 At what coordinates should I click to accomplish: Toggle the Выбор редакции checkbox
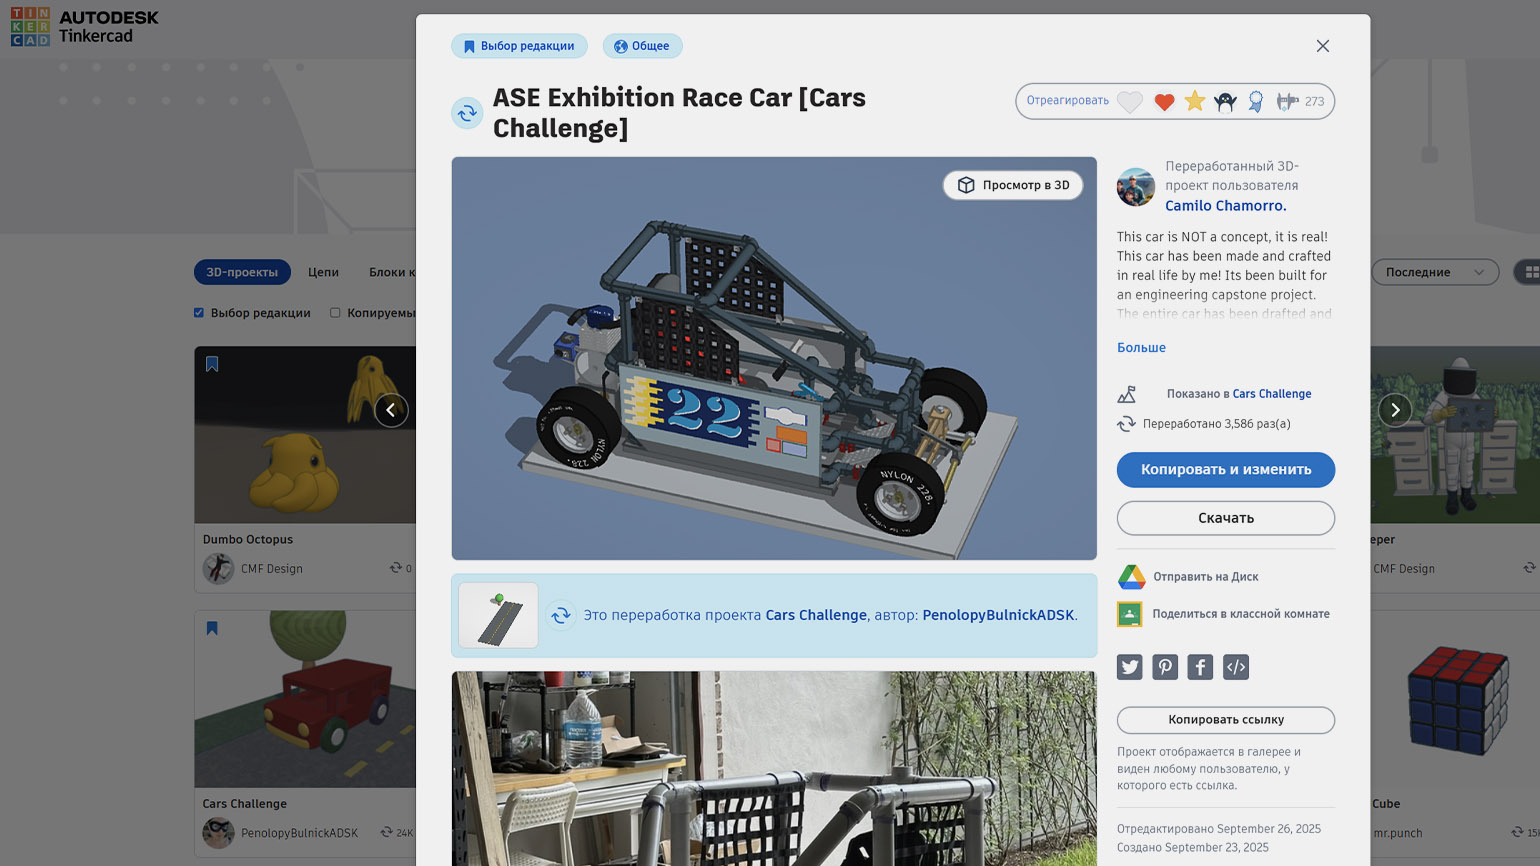click(x=199, y=313)
